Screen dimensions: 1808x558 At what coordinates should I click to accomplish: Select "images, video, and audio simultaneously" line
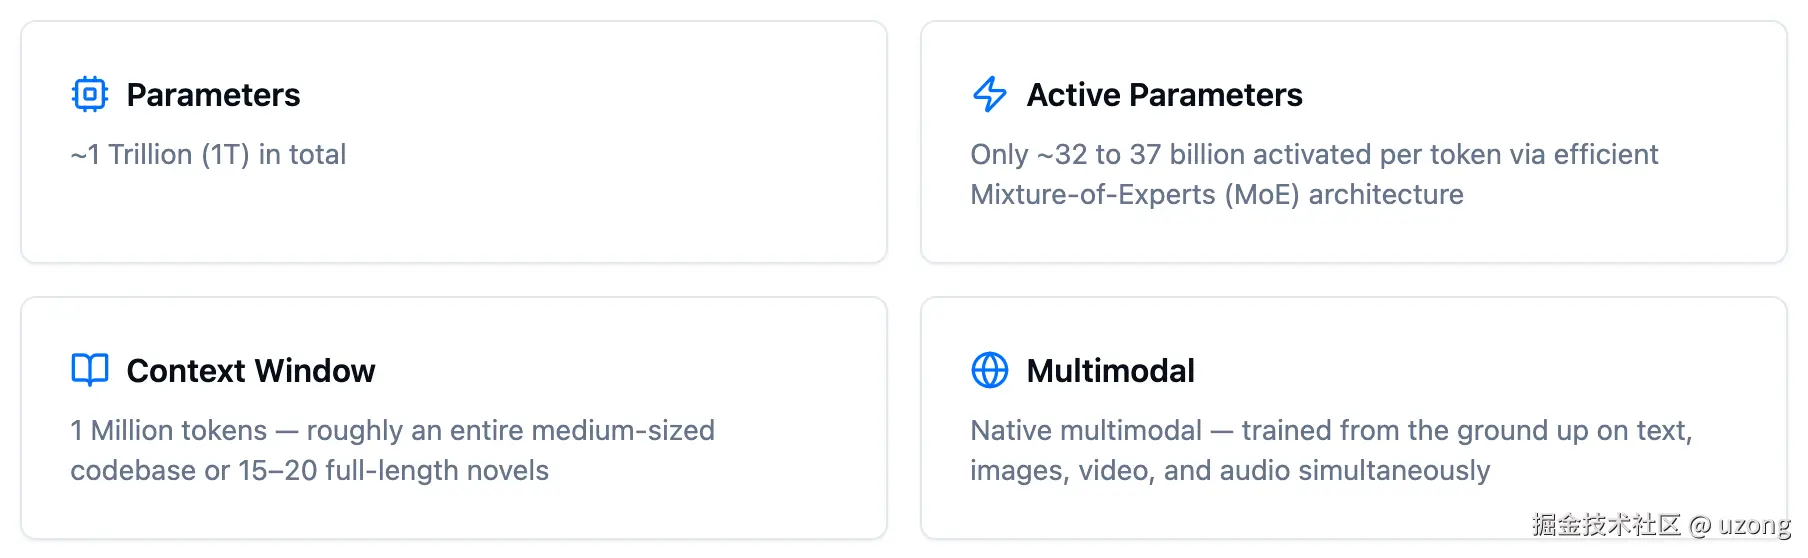click(x=1229, y=471)
